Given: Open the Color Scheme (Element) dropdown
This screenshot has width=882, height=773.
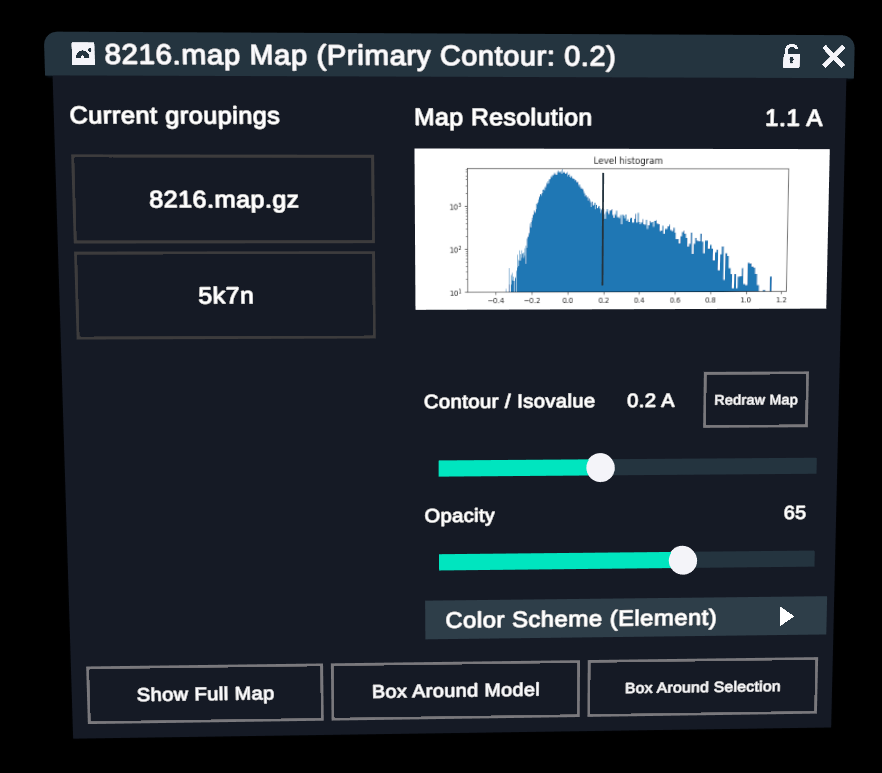Looking at the screenshot, I should [x=580, y=619].
